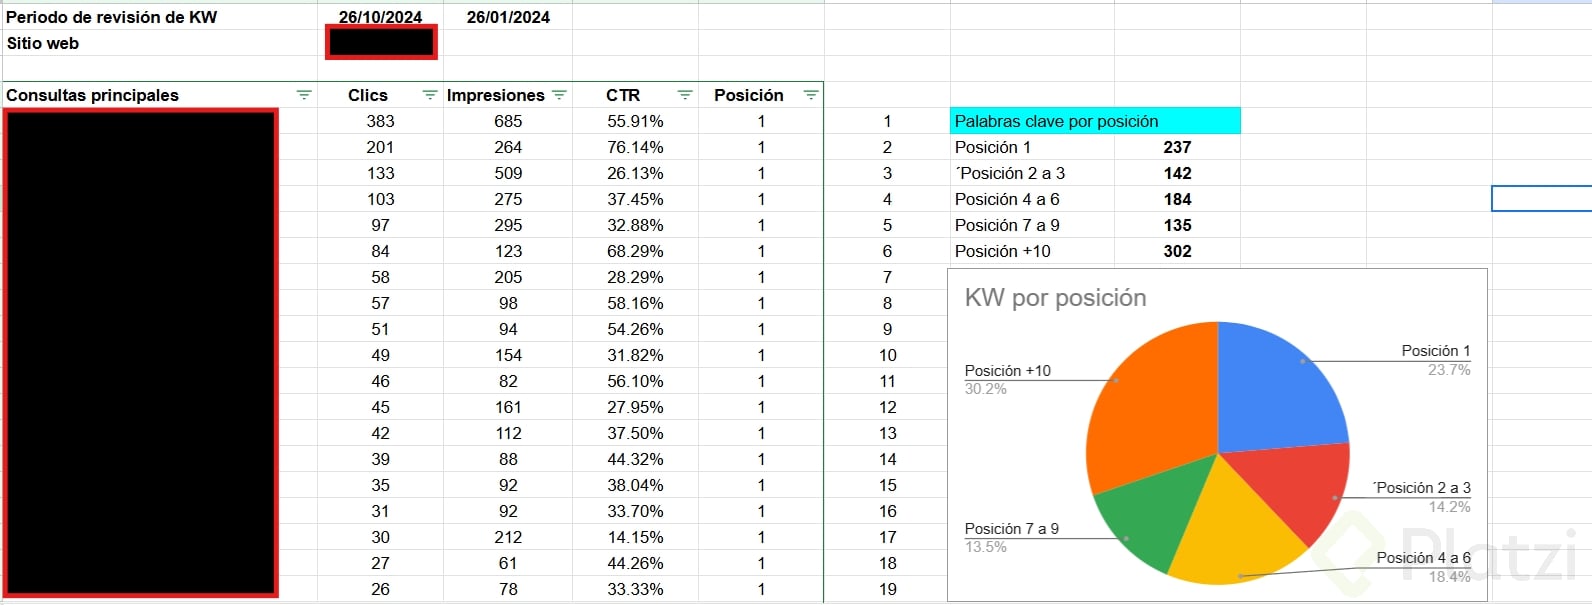The width and height of the screenshot is (1592, 605).
Task: Select the cell showing 383 clicks
Action: [380, 121]
